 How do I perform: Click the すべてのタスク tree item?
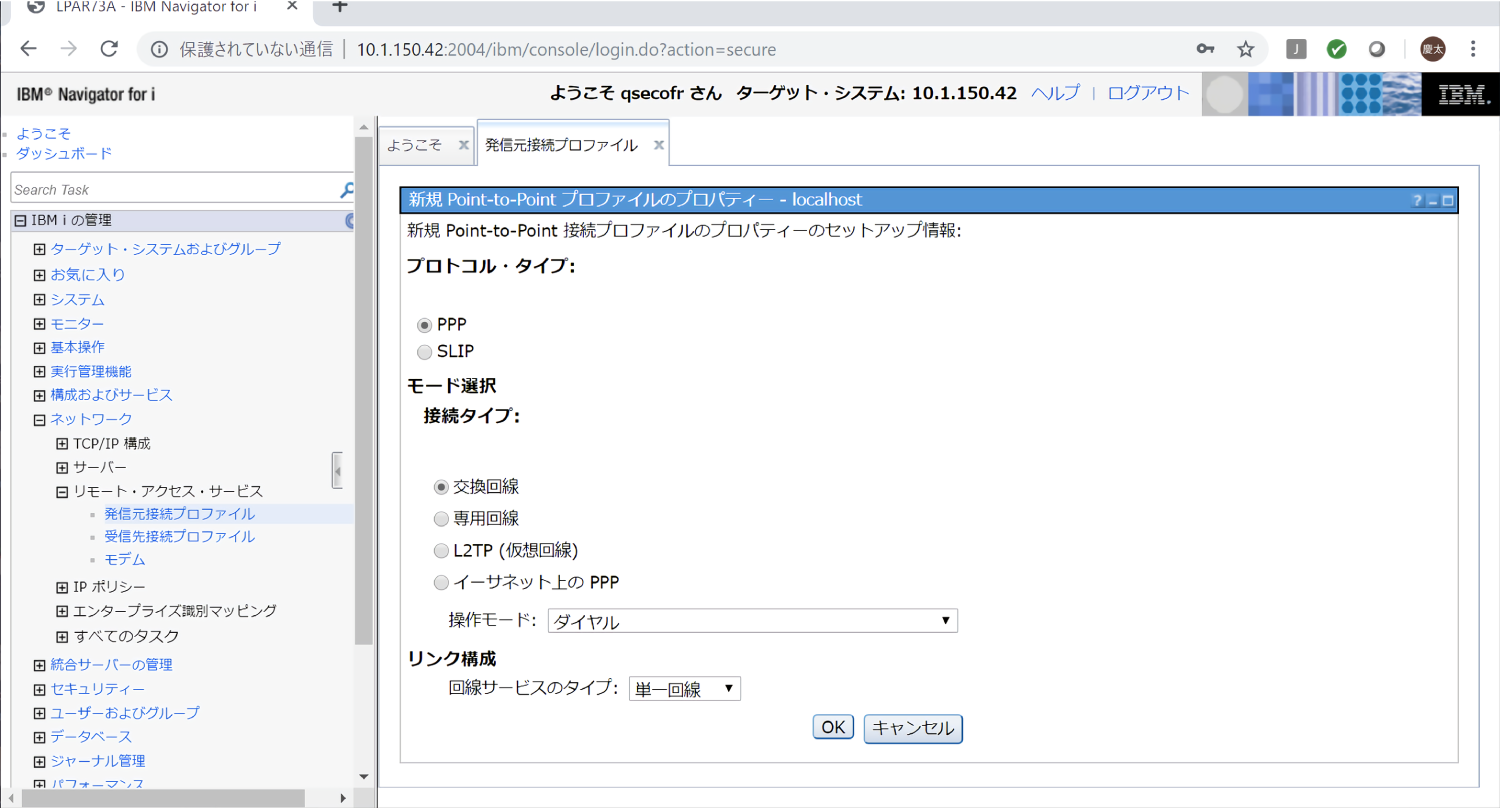coord(127,636)
